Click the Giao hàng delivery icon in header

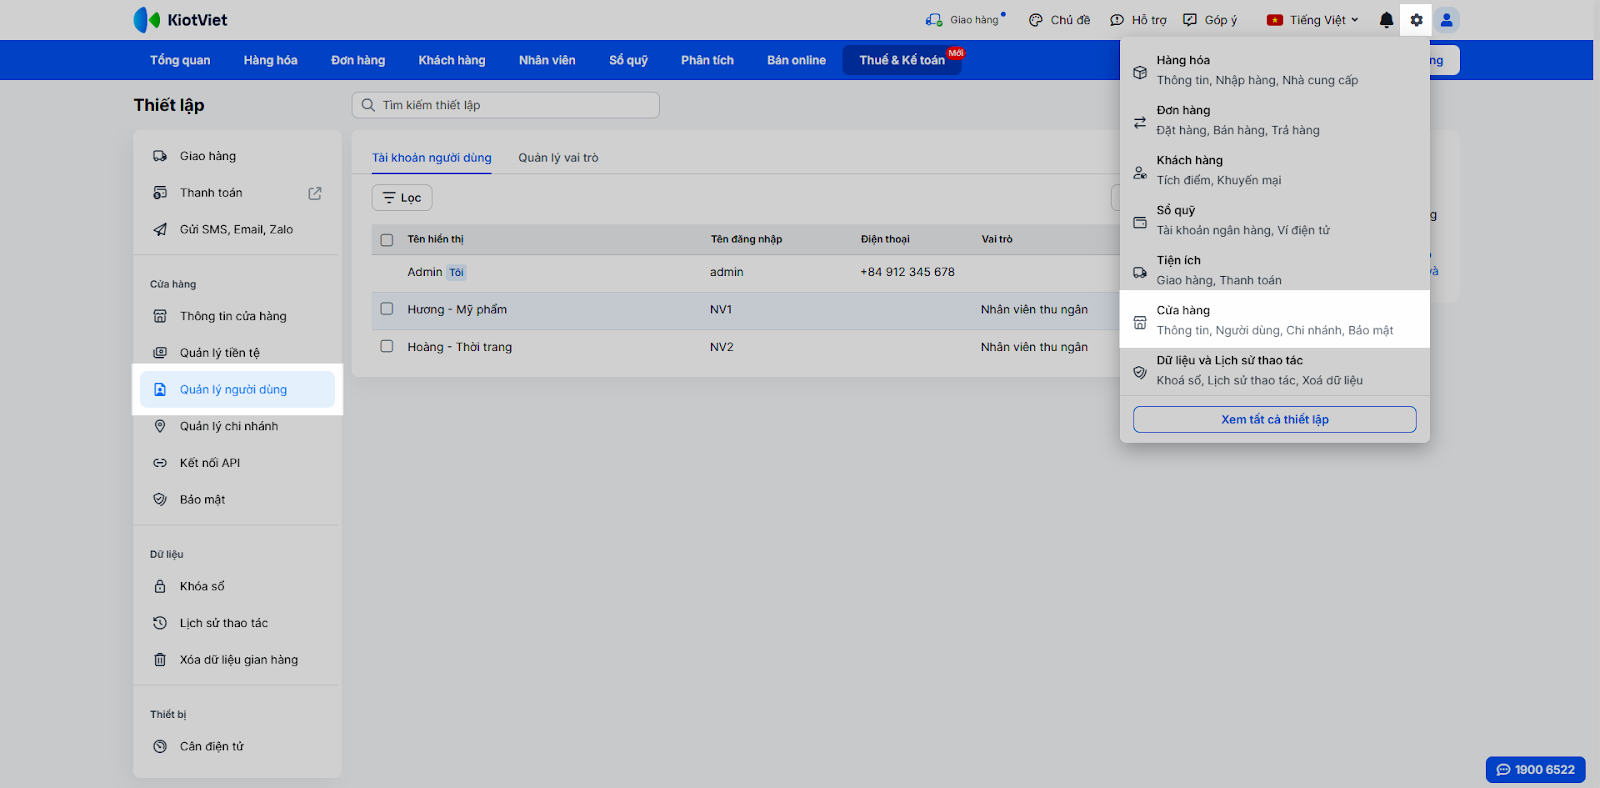tap(934, 20)
